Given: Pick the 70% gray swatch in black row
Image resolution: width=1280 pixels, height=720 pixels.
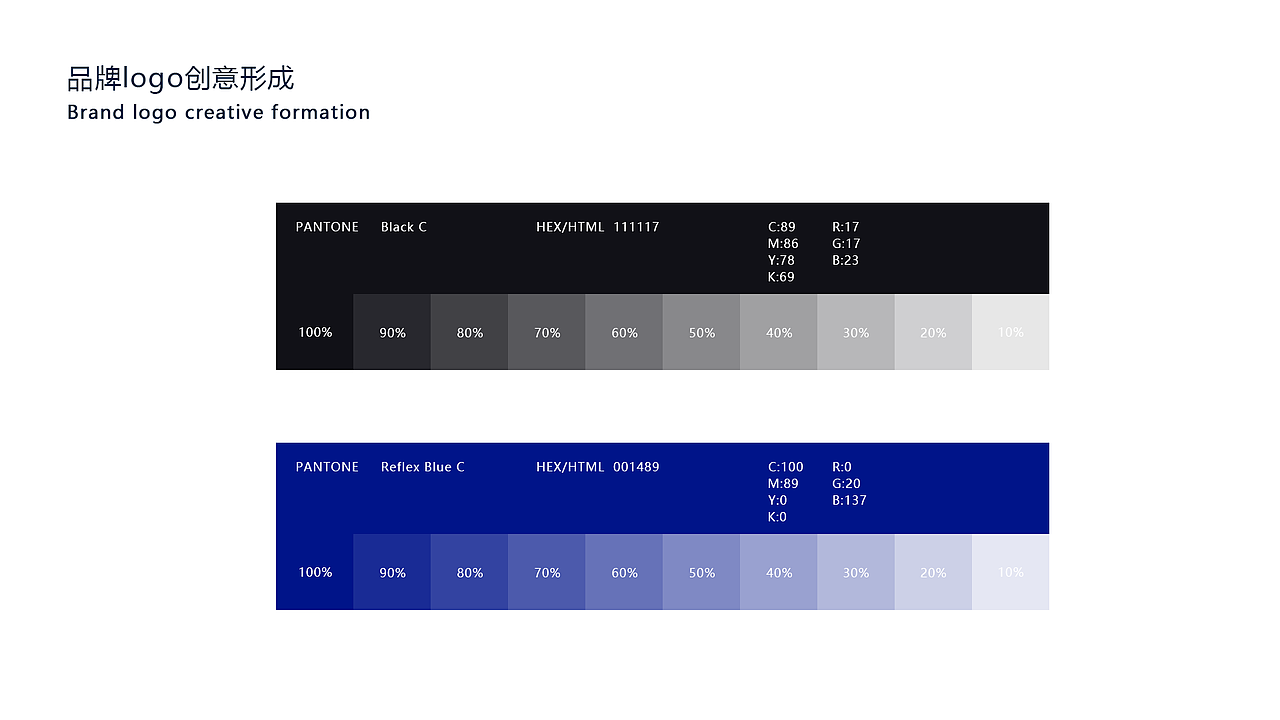Looking at the screenshot, I should (547, 332).
